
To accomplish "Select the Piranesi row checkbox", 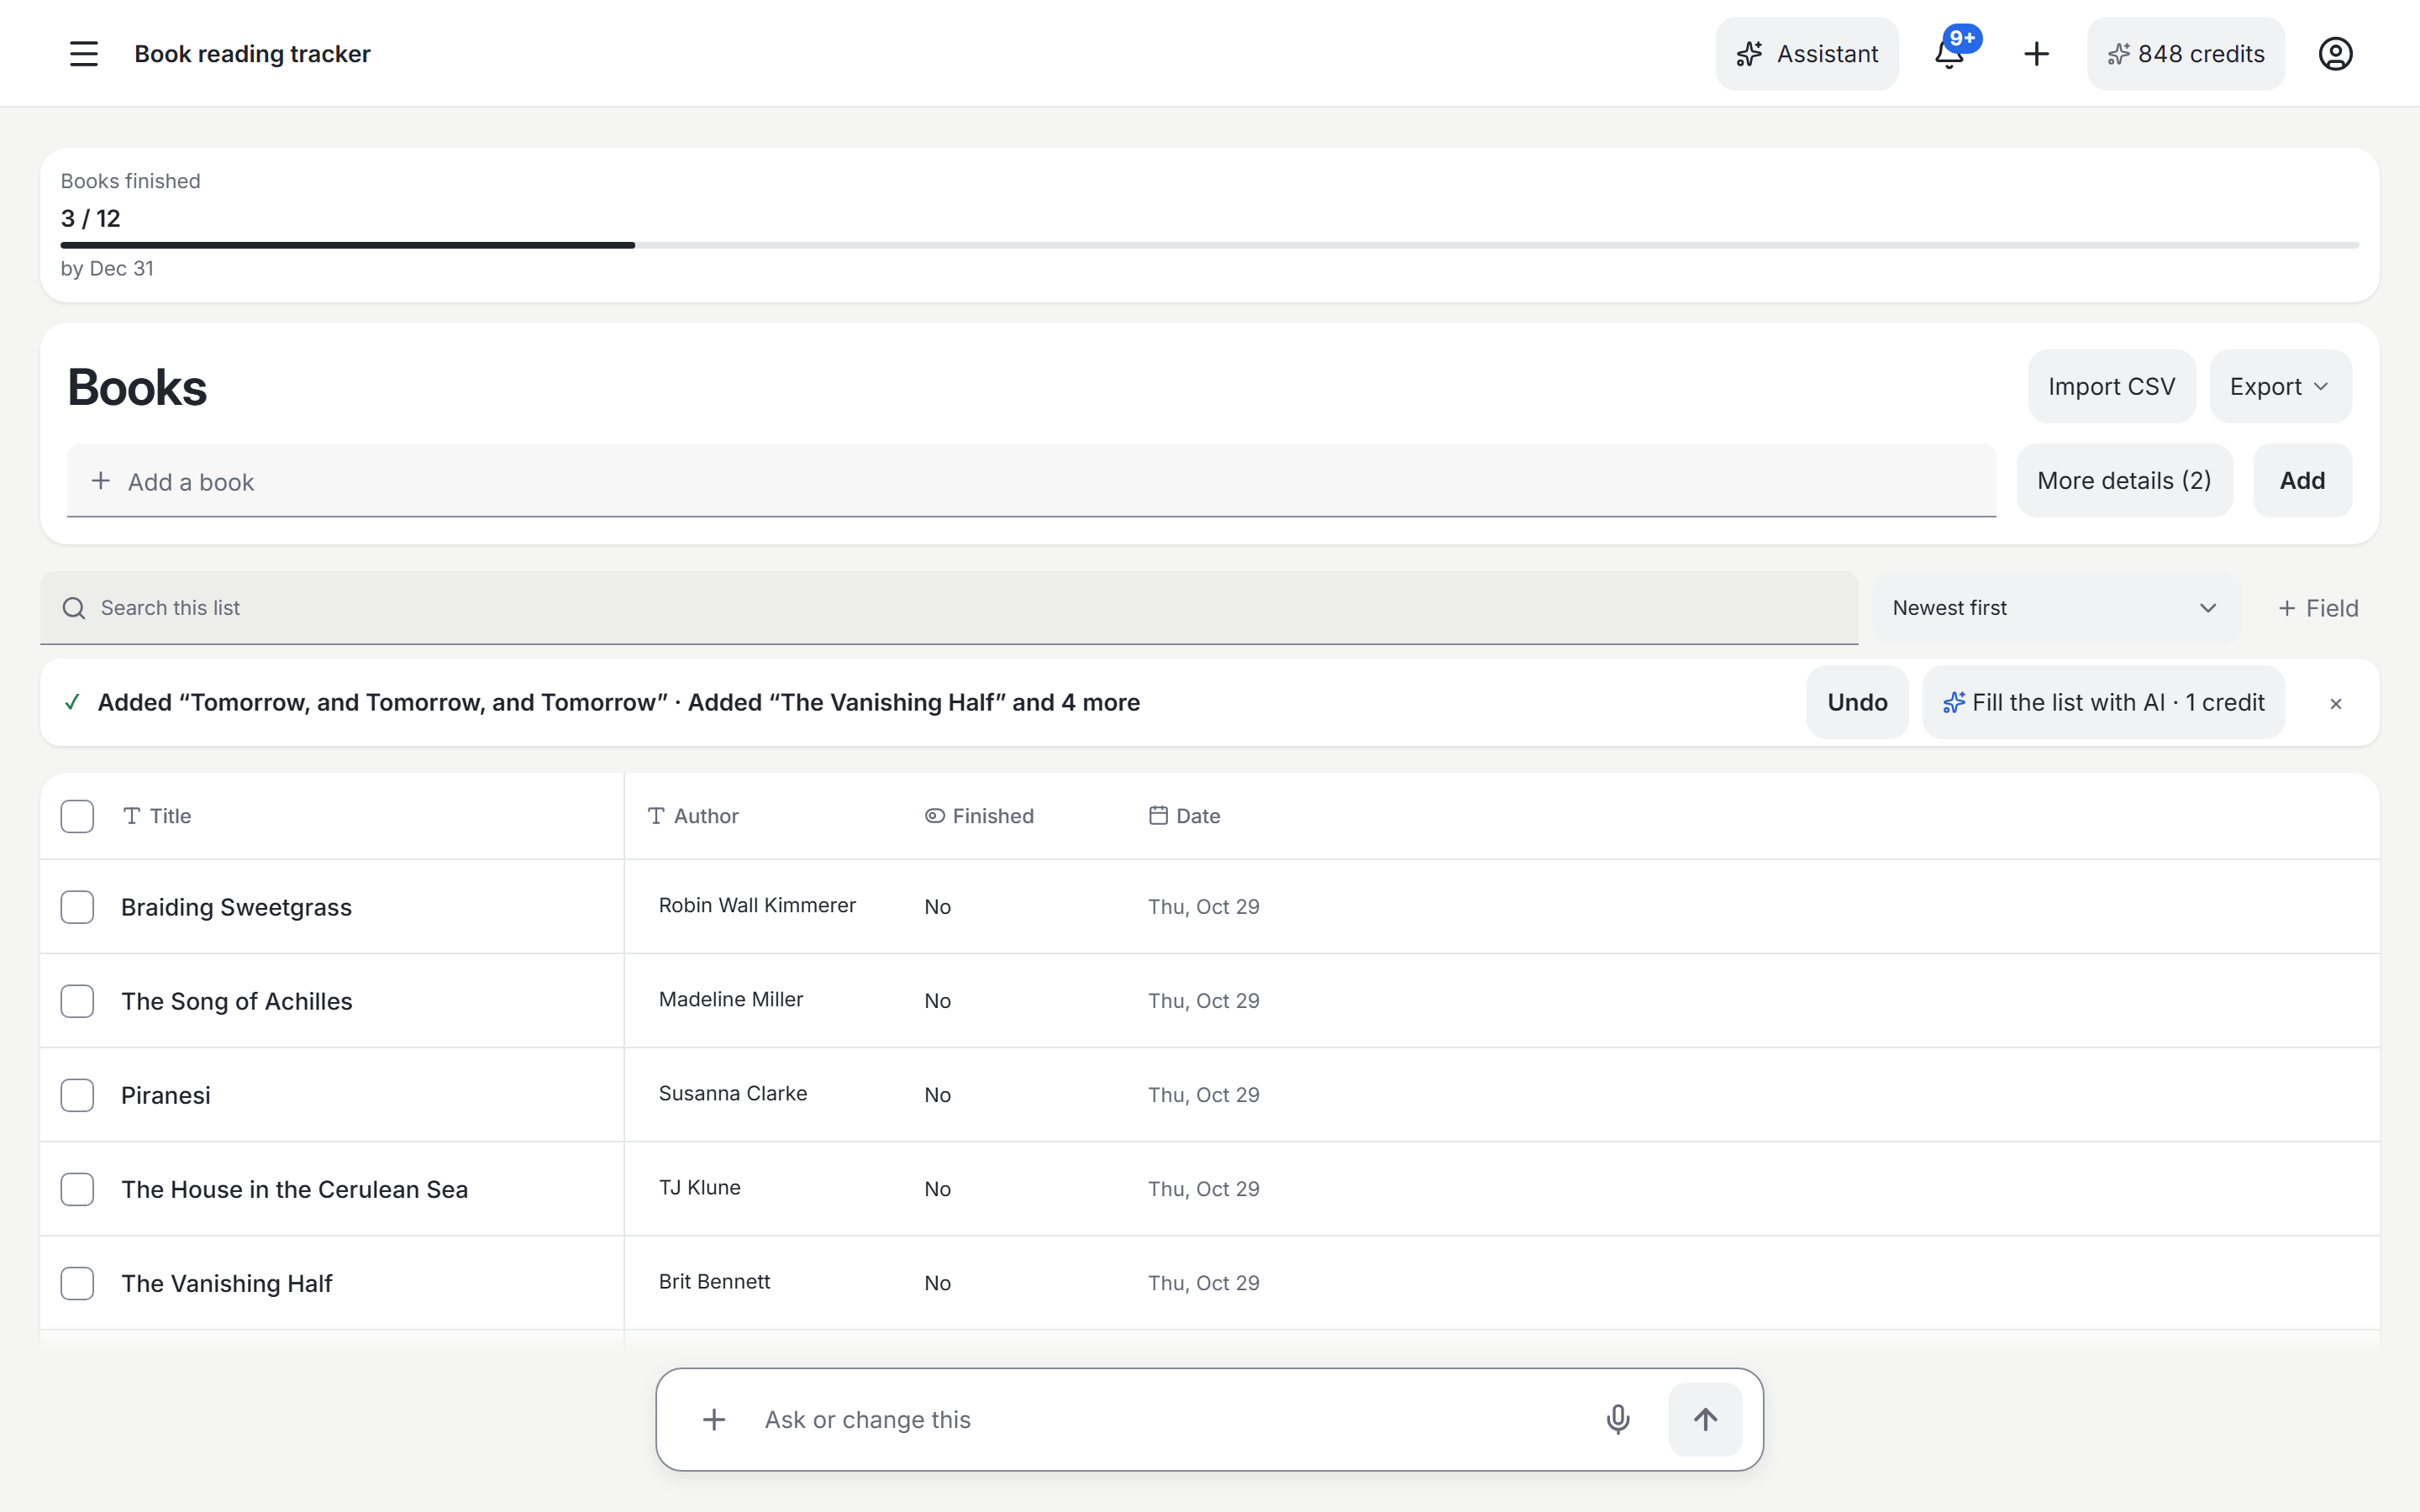I will [x=77, y=1095].
